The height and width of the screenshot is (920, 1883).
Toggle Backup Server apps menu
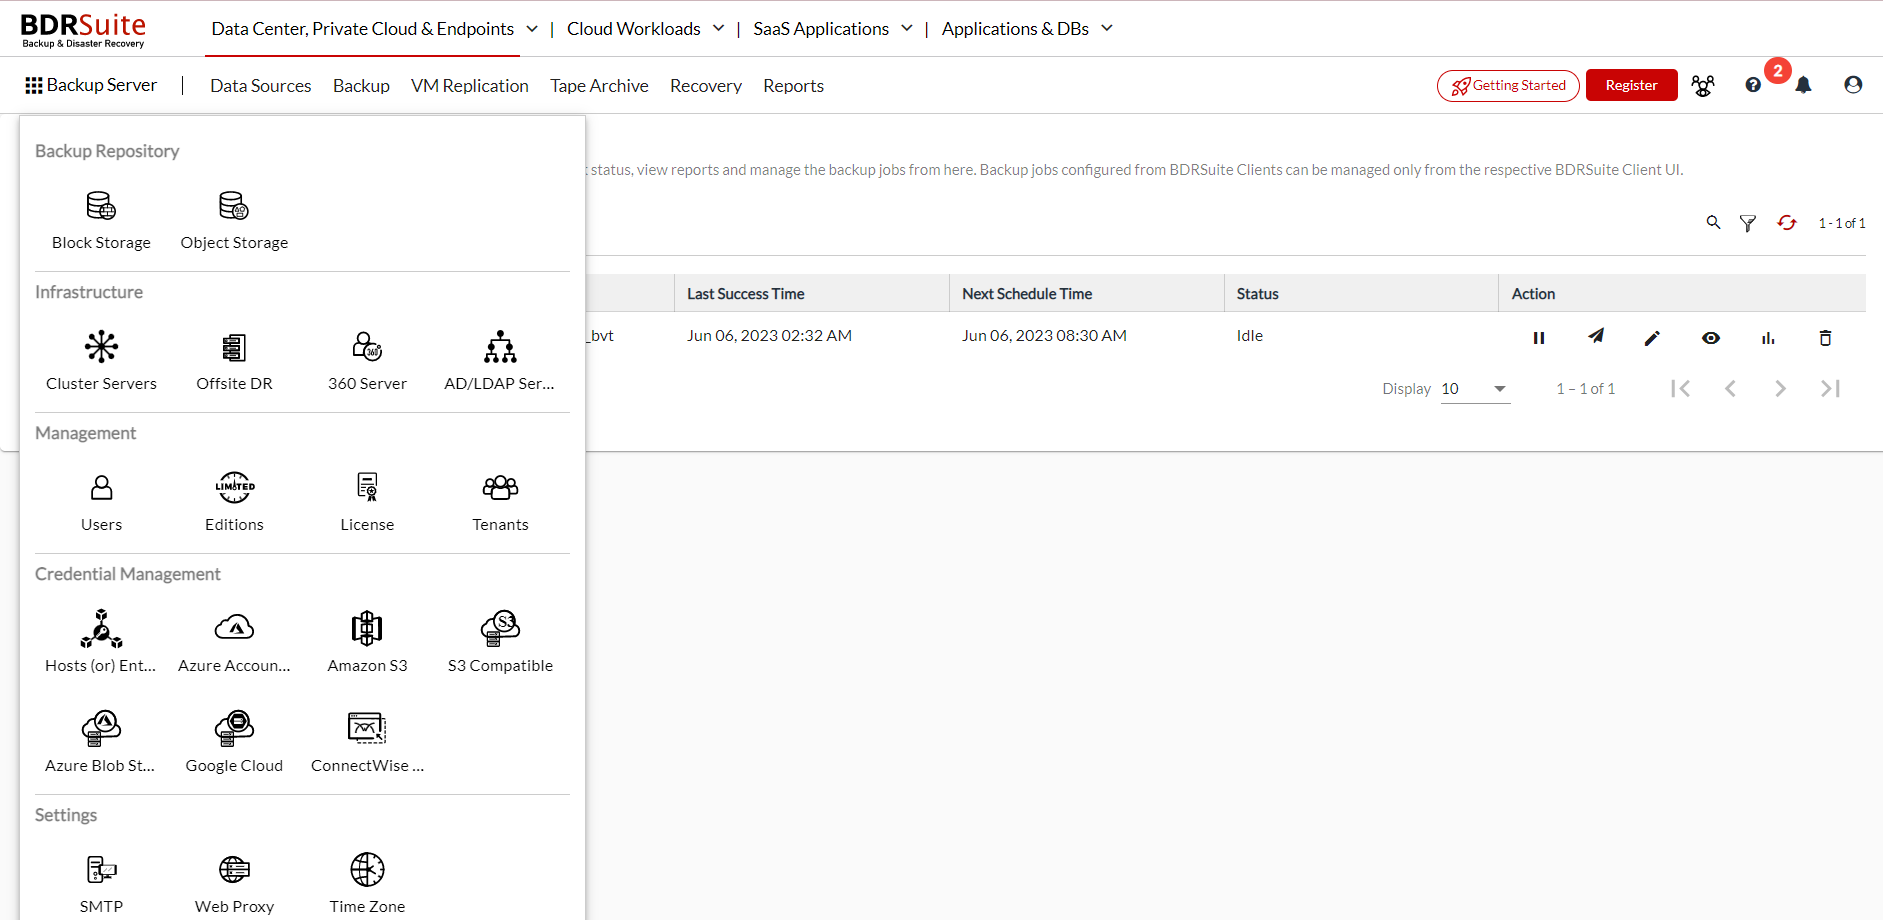(91, 85)
